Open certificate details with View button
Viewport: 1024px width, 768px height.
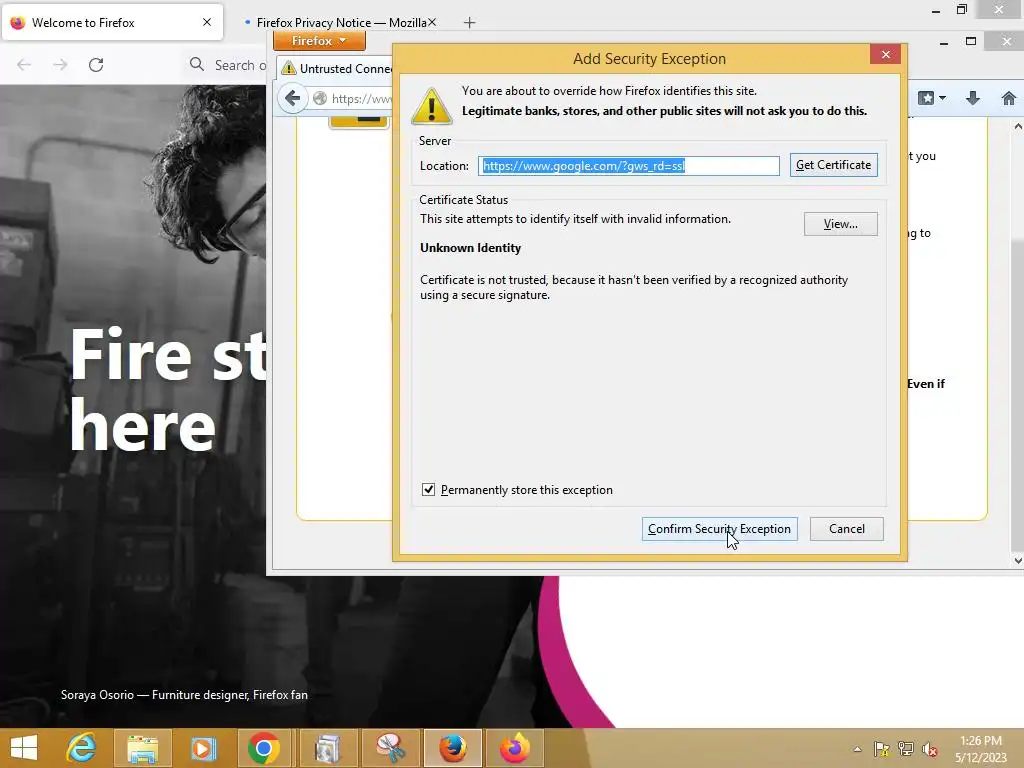point(840,224)
